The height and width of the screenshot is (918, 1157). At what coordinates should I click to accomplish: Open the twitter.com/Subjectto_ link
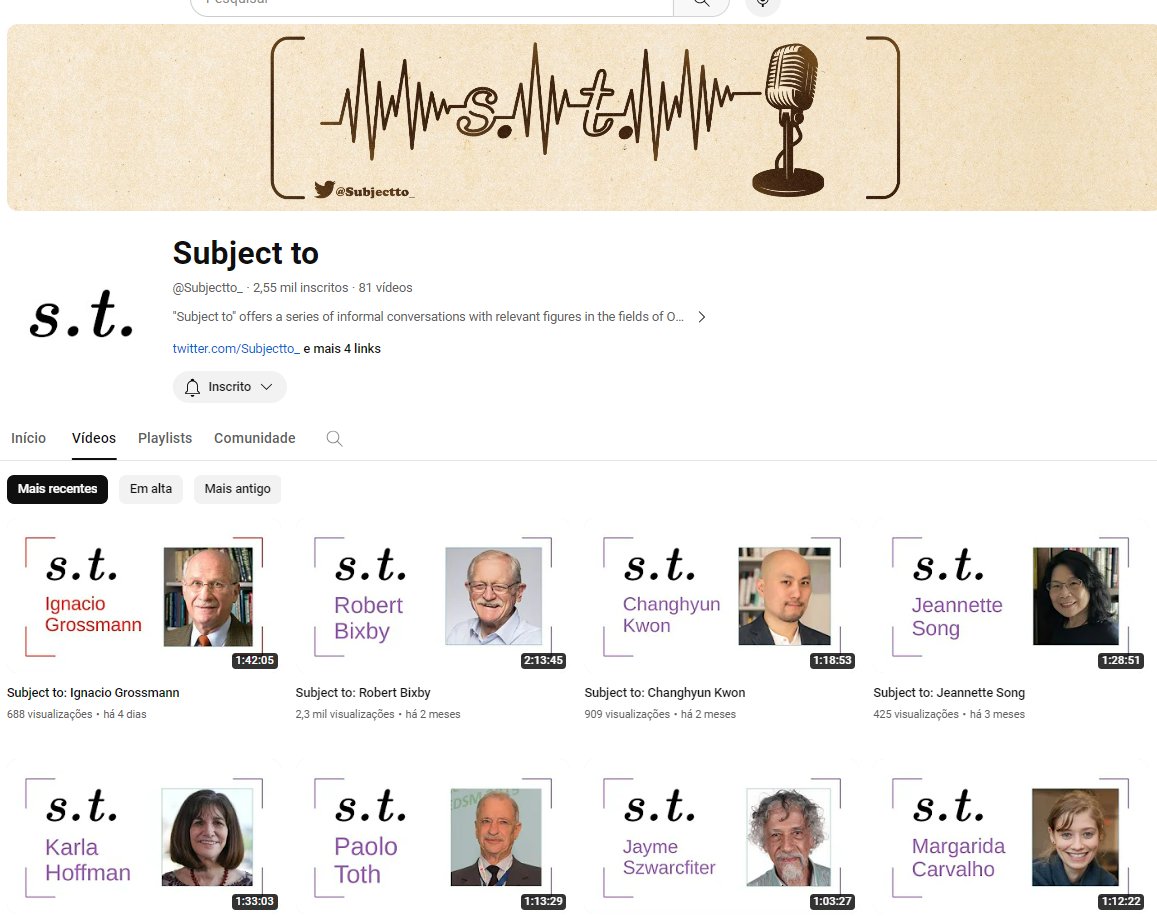pyautogui.click(x=236, y=348)
